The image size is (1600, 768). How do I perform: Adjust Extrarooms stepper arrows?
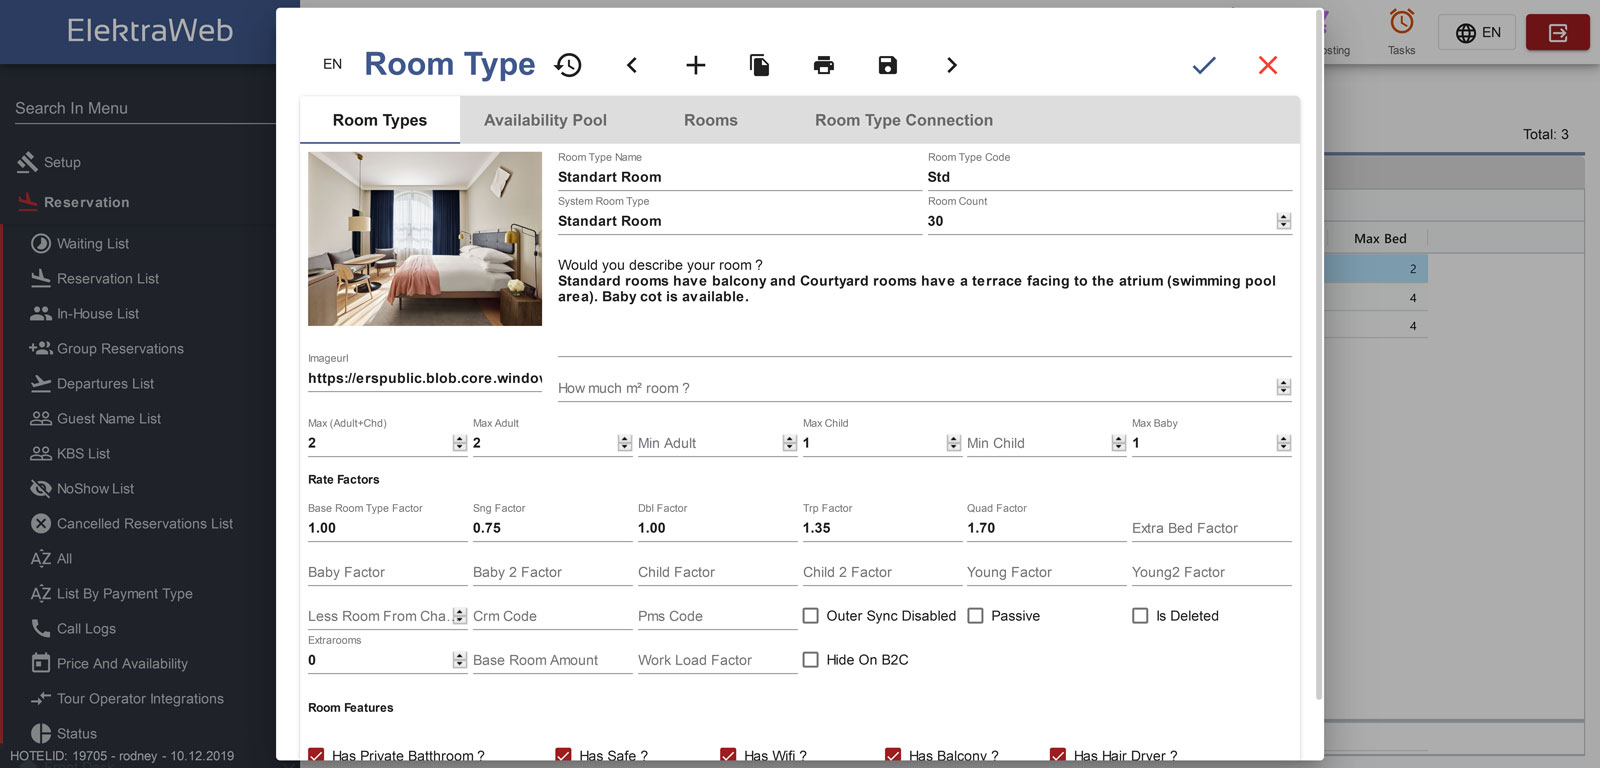[460, 660]
